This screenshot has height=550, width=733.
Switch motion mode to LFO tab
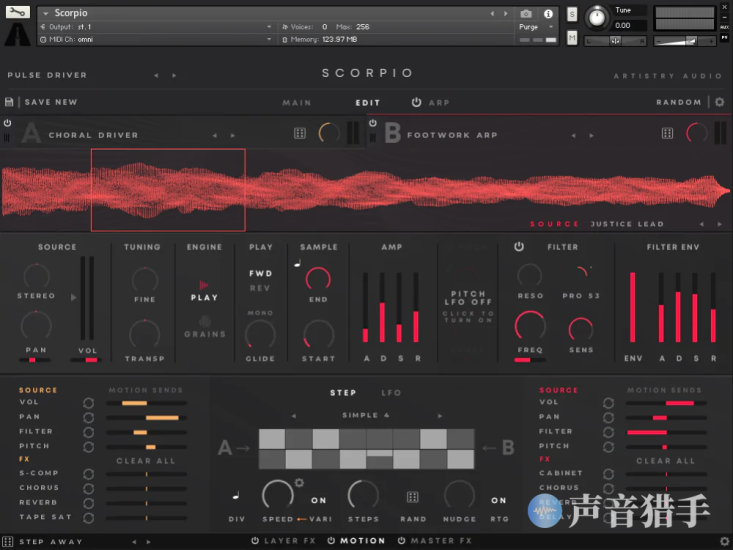pos(391,393)
